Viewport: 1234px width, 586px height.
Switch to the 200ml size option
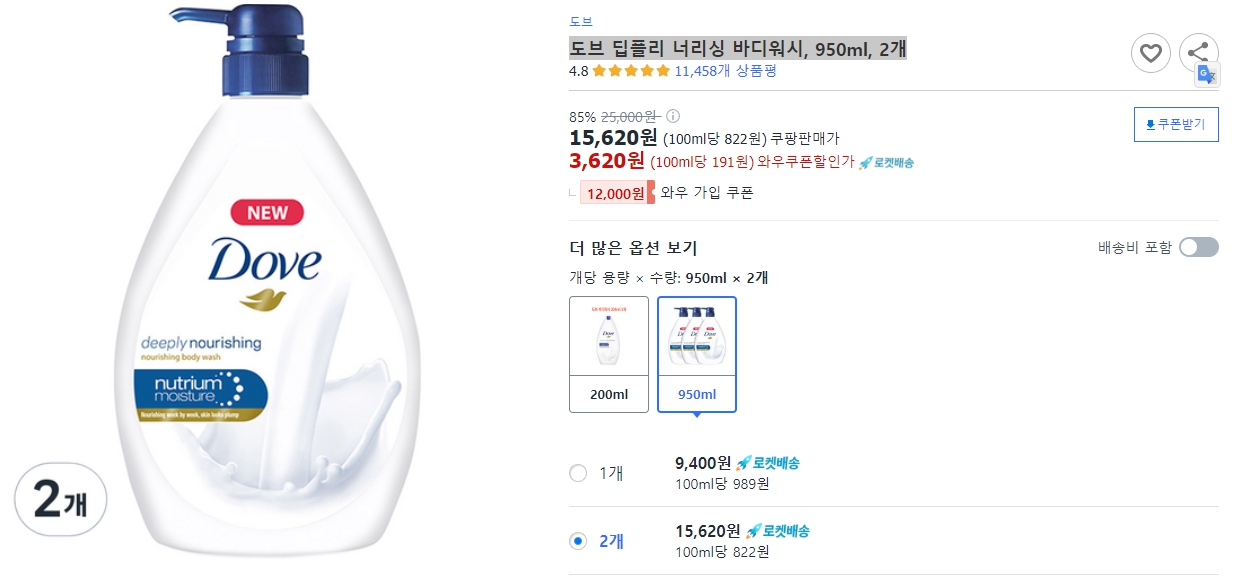coord(608,354)
